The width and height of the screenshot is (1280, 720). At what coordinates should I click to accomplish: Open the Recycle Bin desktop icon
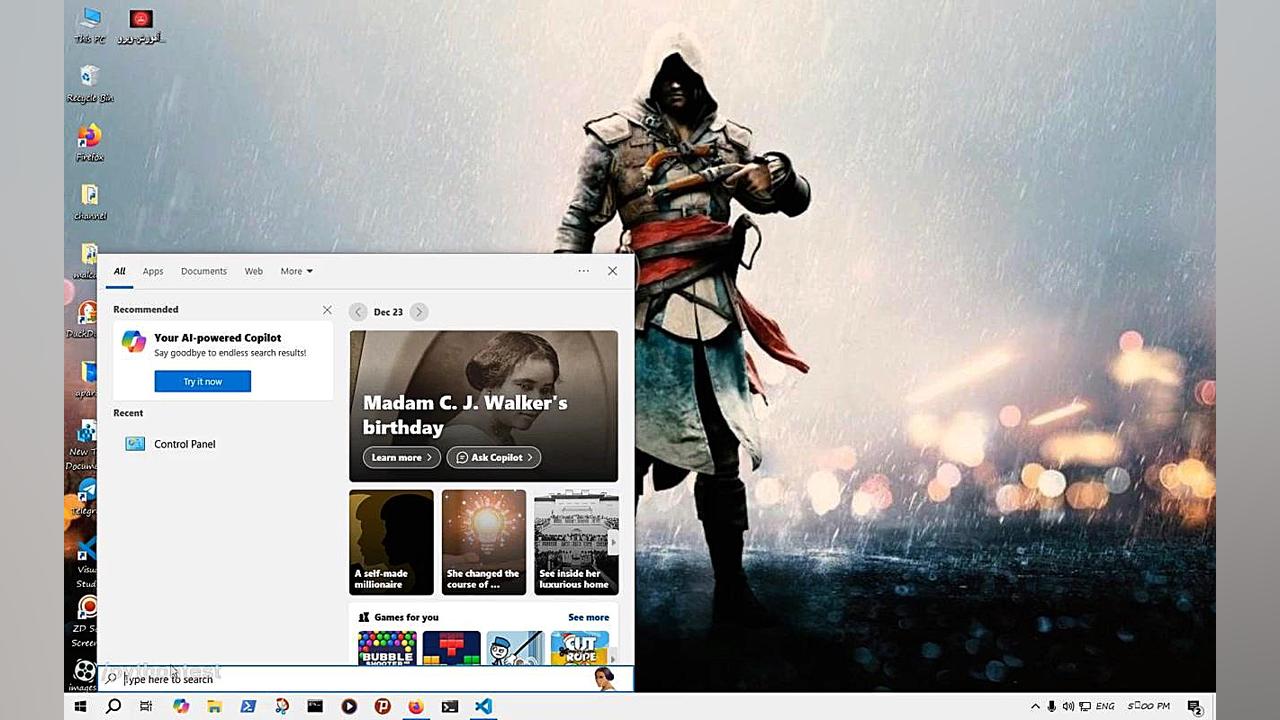click(90, 84)
